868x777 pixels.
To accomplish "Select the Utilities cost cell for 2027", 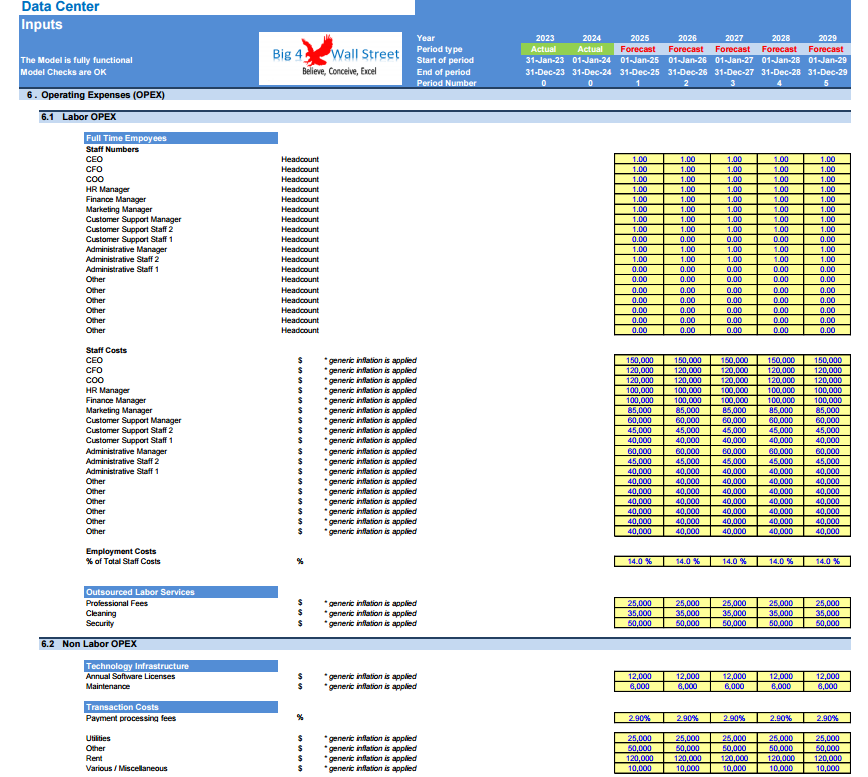I will point(733,738).
